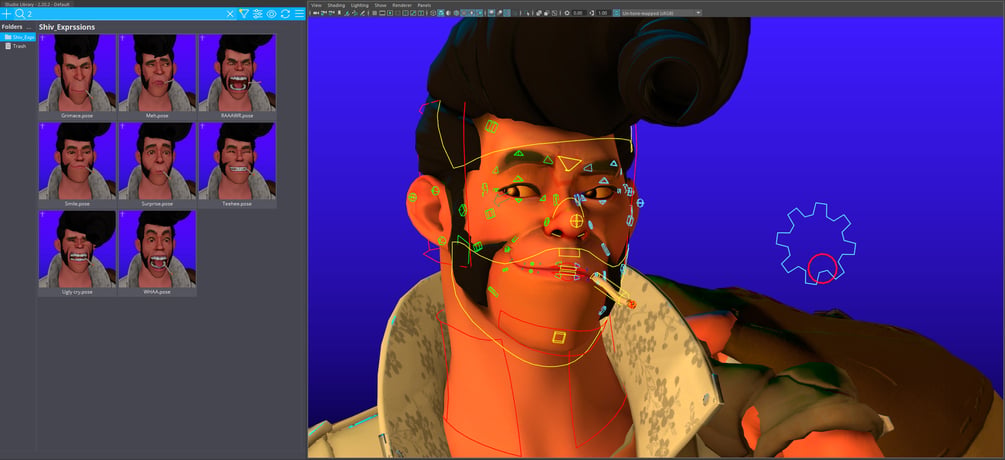This screenshot has width=1005, height=460.
Task: Toggle the viewport grid icon
Action: [375, 13]
